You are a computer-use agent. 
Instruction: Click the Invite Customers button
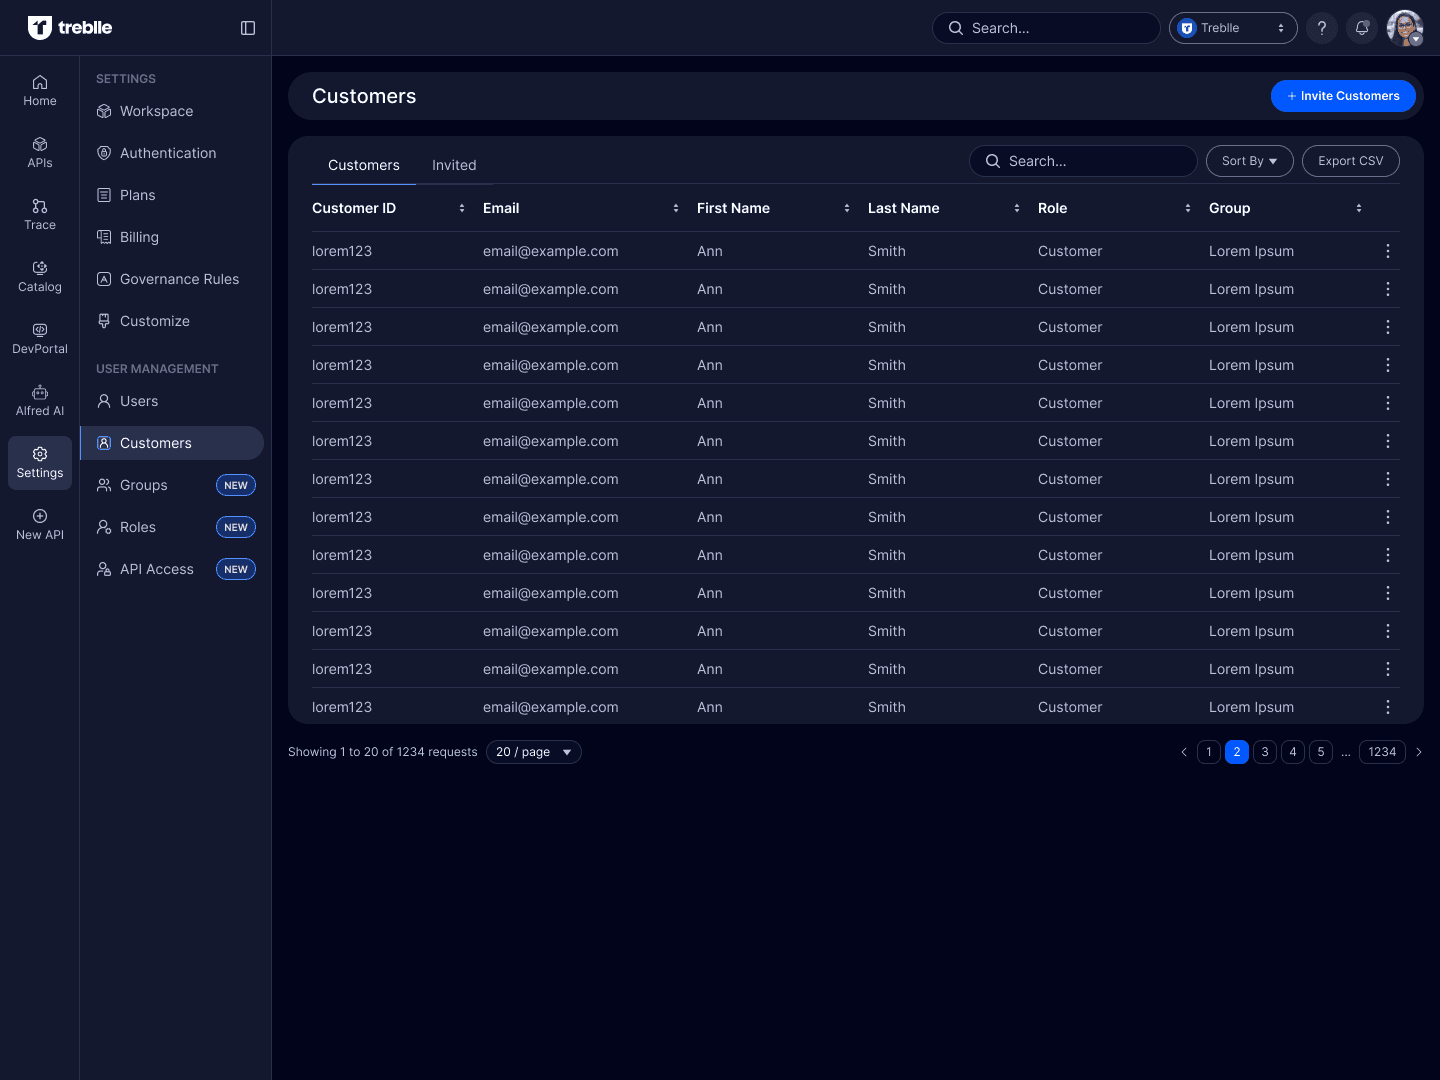click(x=1342, y=96)
